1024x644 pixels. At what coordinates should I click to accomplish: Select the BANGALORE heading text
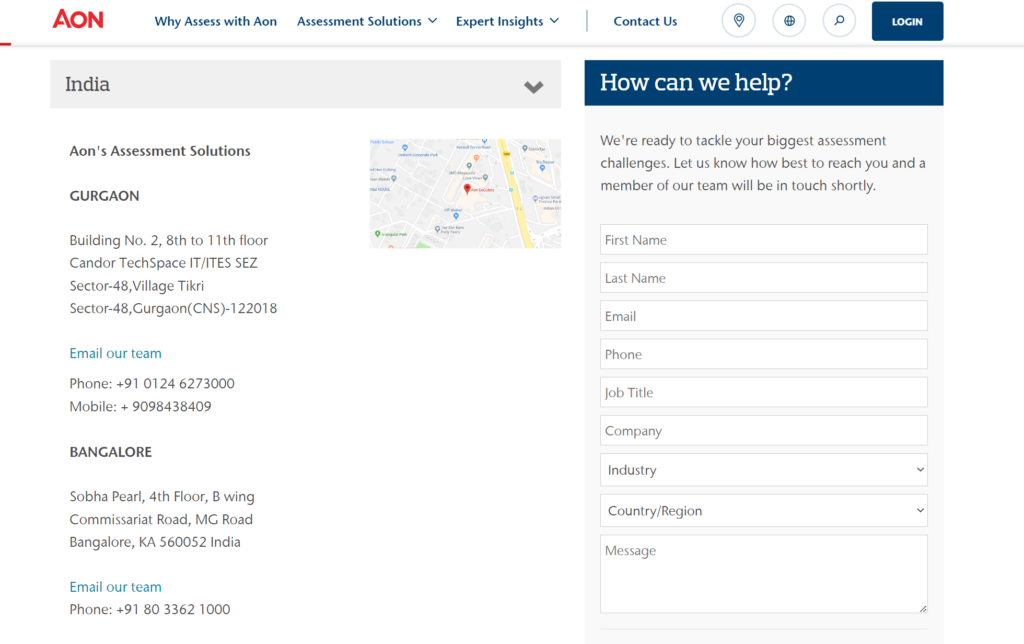click(110, 452)
